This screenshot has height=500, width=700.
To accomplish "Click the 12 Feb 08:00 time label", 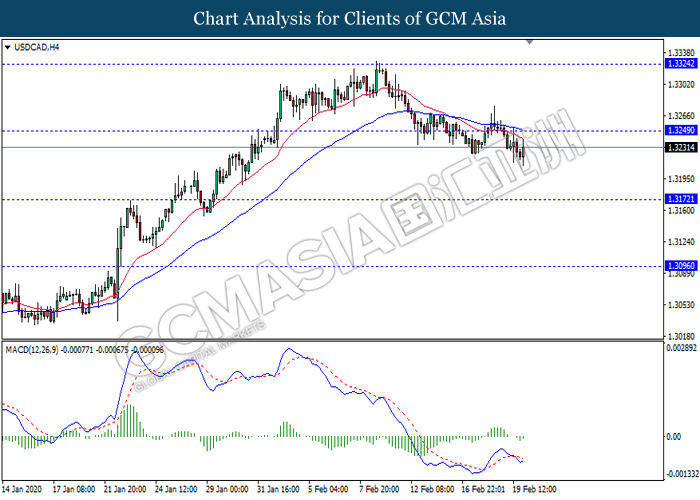I will click(432, 490).
